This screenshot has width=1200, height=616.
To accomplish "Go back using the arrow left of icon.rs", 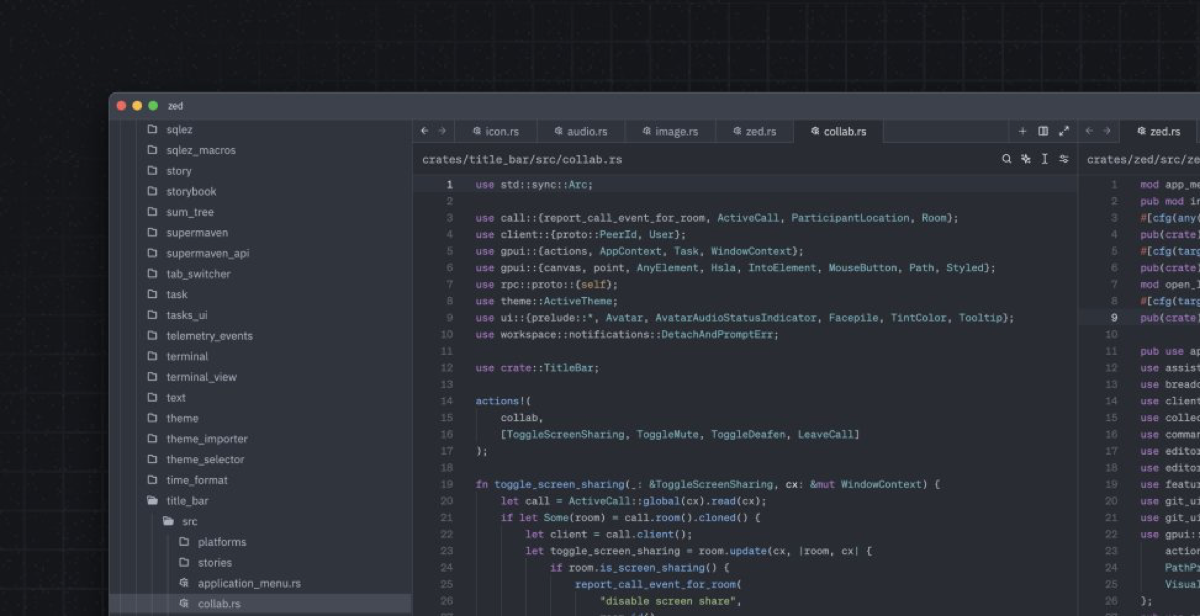I will tap(424, 131).
